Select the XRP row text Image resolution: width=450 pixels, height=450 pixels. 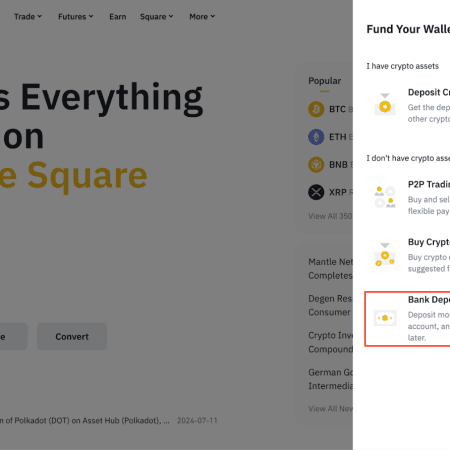point(338,192)
